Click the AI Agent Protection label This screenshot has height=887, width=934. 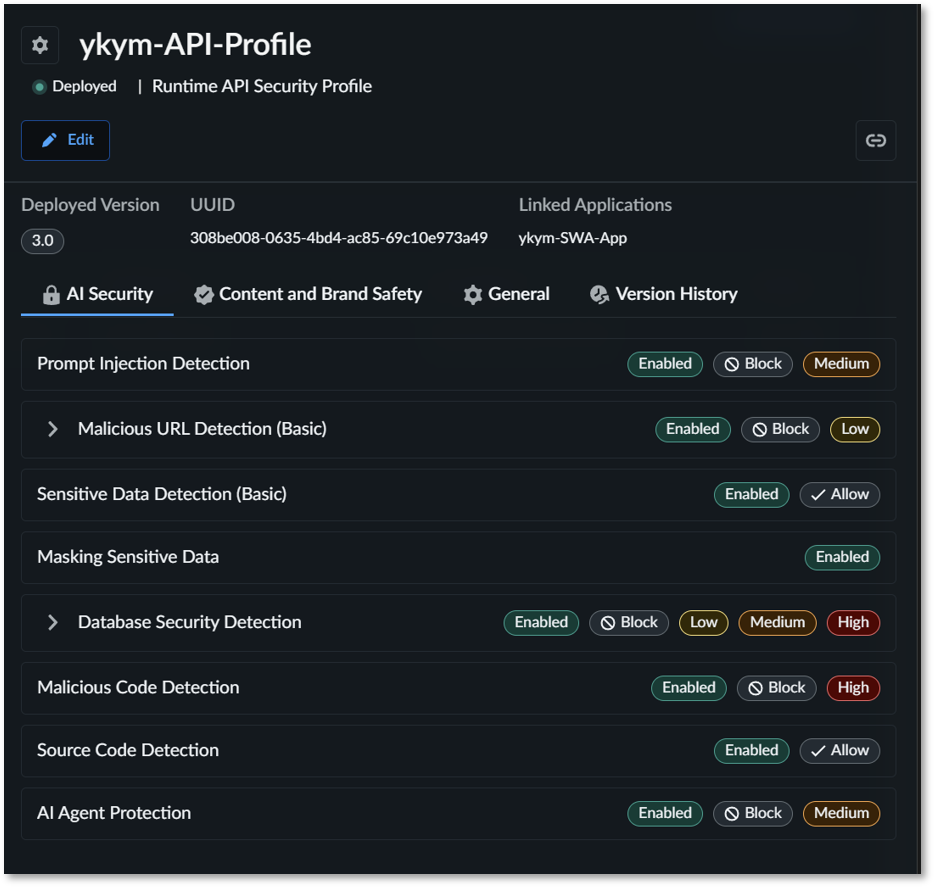(114, 813)
